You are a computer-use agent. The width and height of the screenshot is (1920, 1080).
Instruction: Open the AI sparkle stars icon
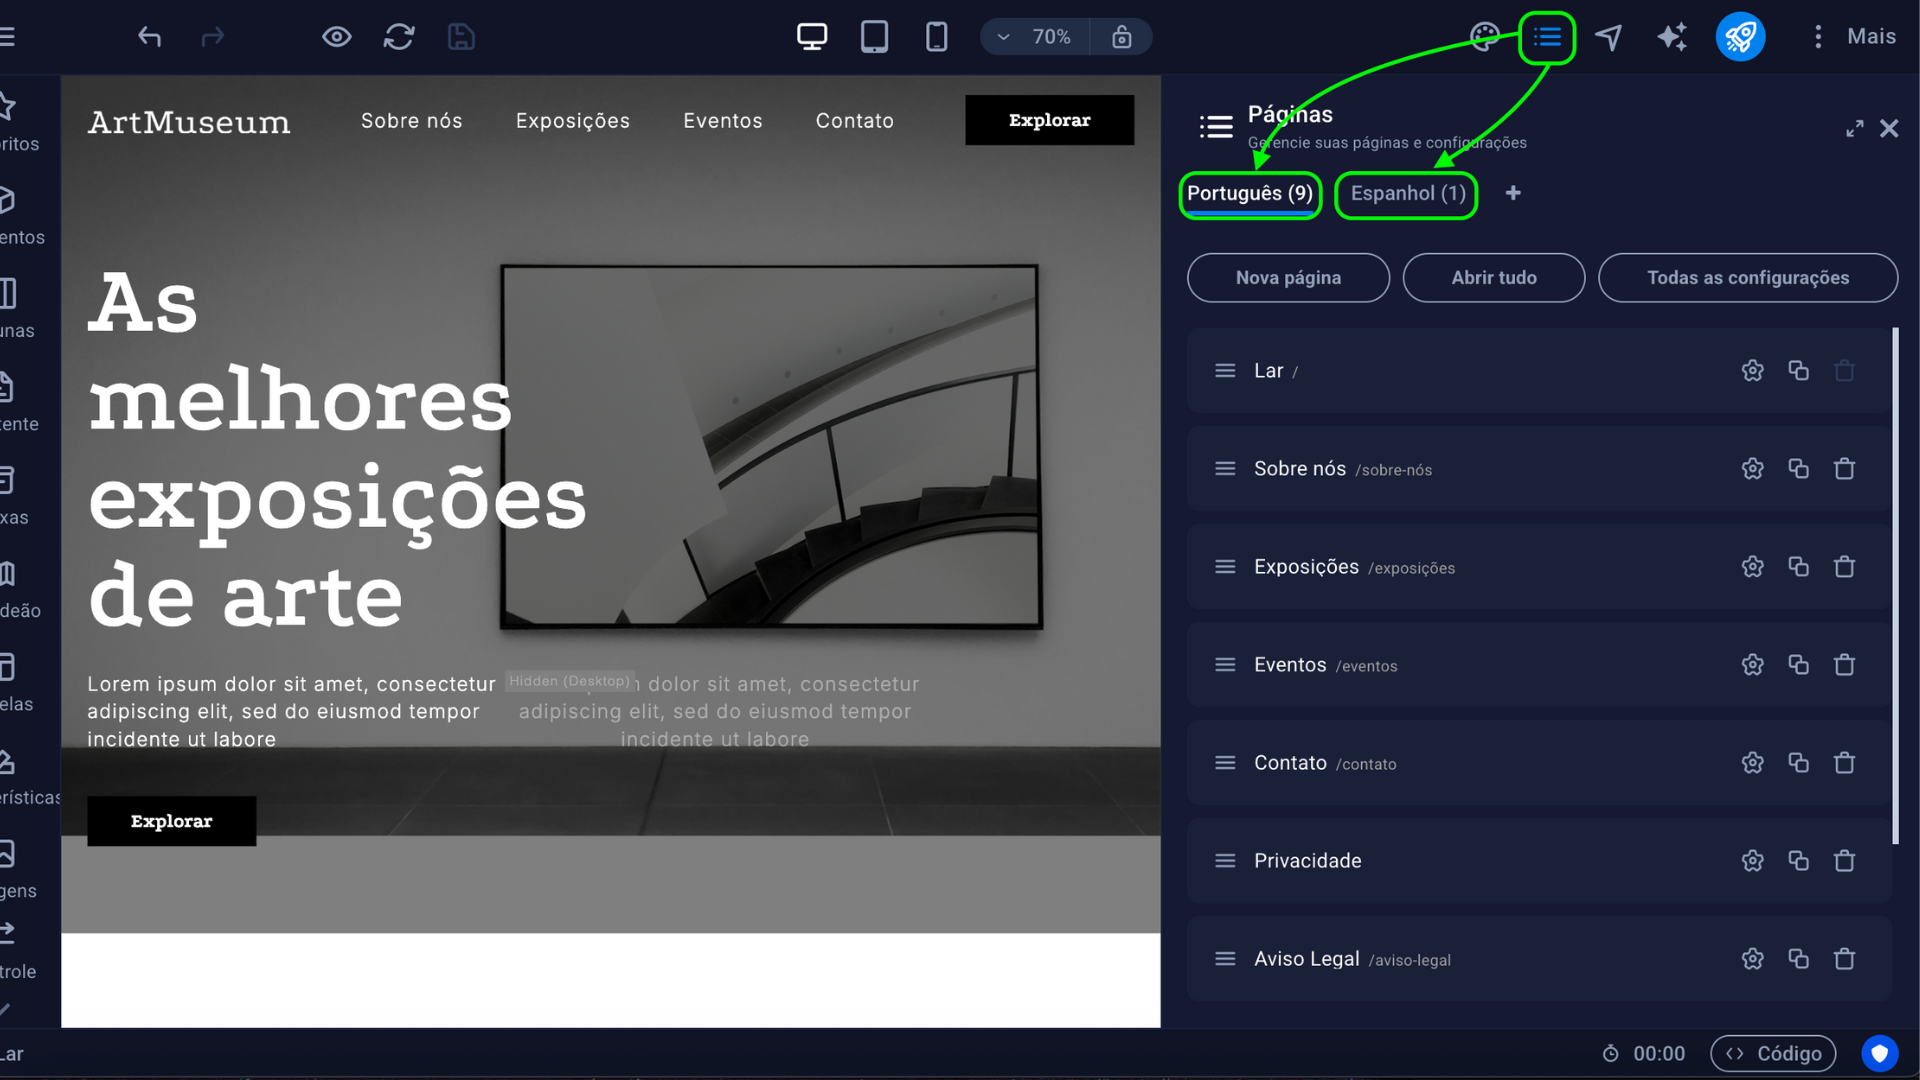[x=1672, y=37]
